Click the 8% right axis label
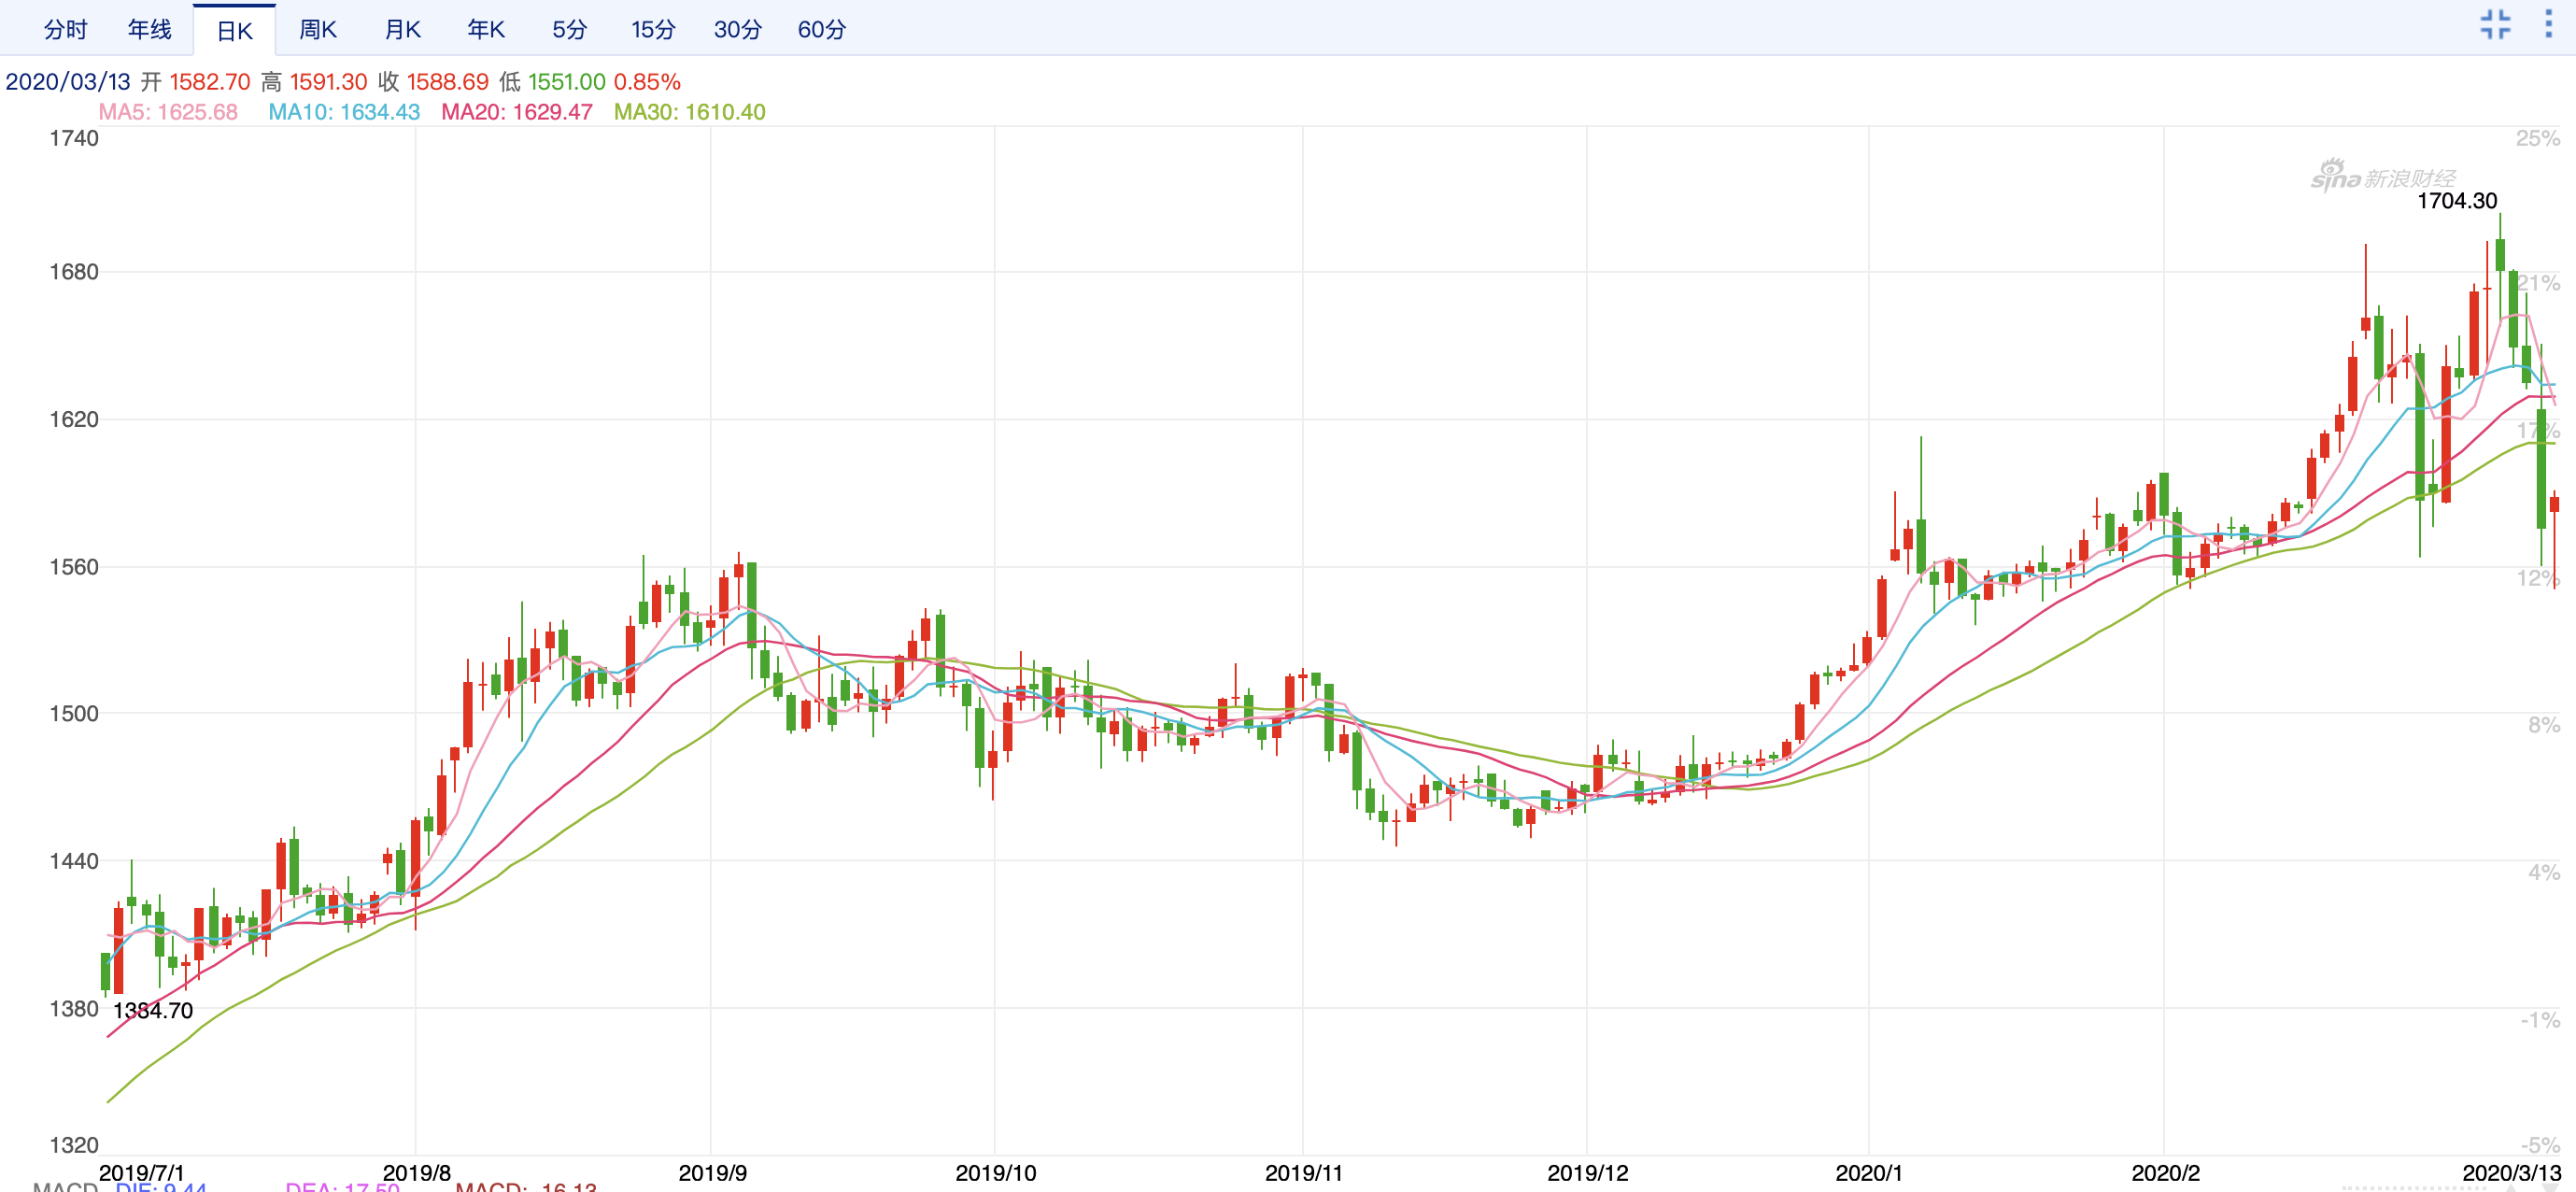The image size is (2576, 1192). point(2544,725)
